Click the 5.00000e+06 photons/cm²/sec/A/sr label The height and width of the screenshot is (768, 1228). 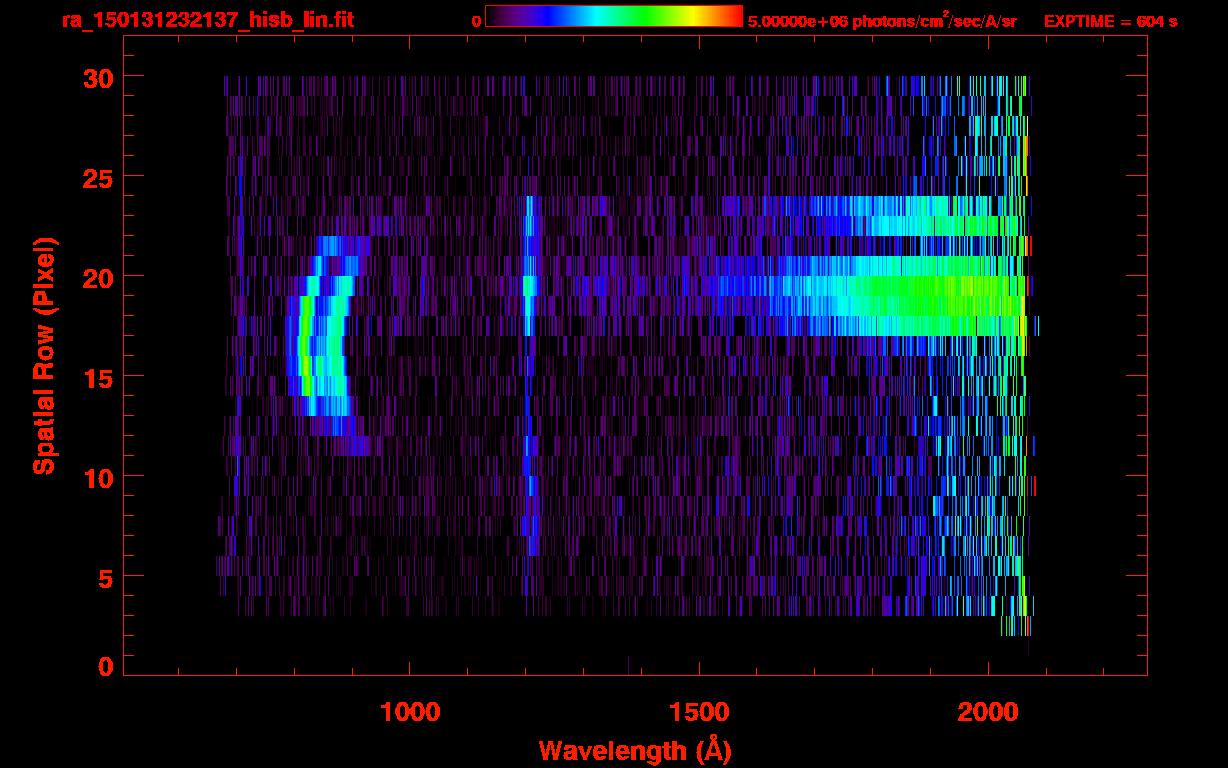(x=882, y=21)
